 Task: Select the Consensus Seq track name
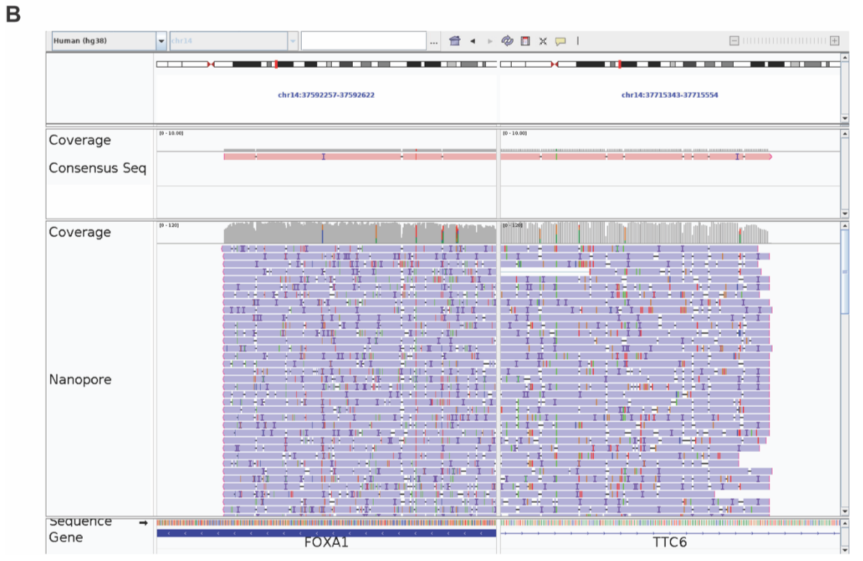coord(97,168)
